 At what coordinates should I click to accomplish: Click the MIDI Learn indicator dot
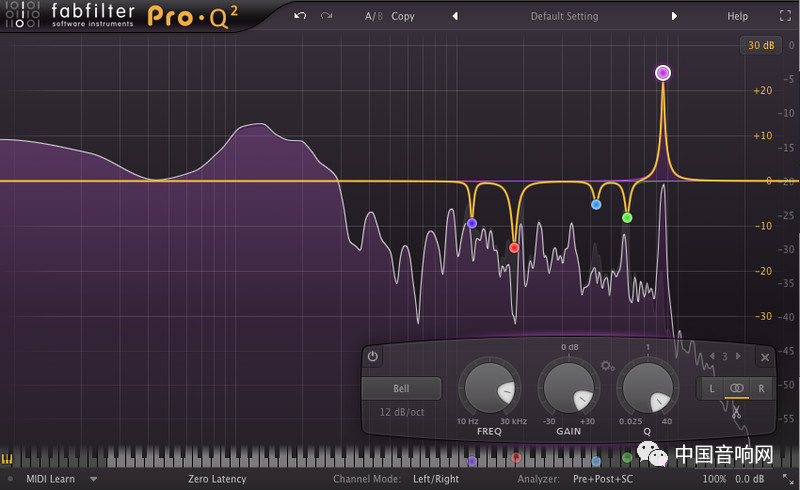tap(10, 479)
